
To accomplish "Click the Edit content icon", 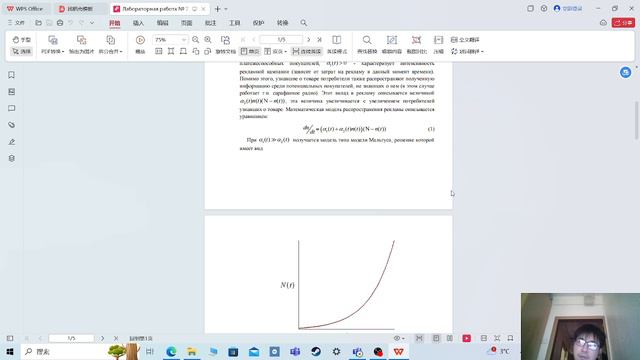I will [x=392, y=40].
